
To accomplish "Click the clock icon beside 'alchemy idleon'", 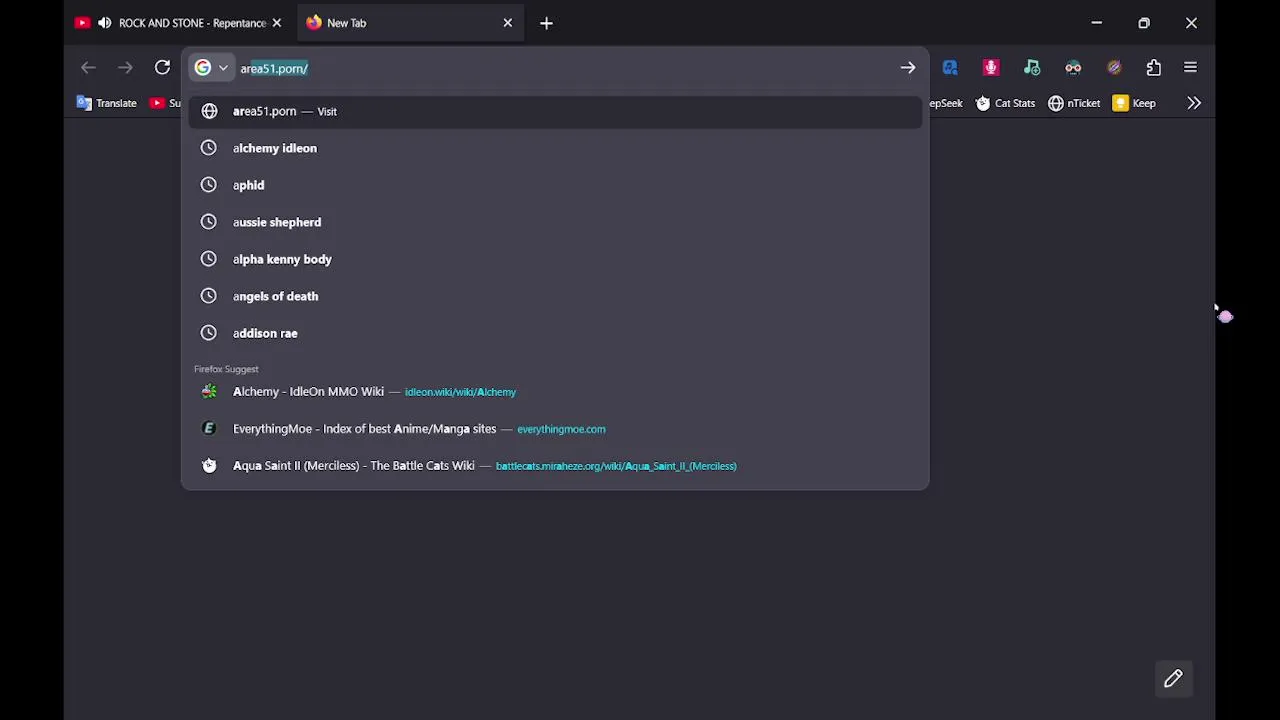I will click(x=208, y=148).
